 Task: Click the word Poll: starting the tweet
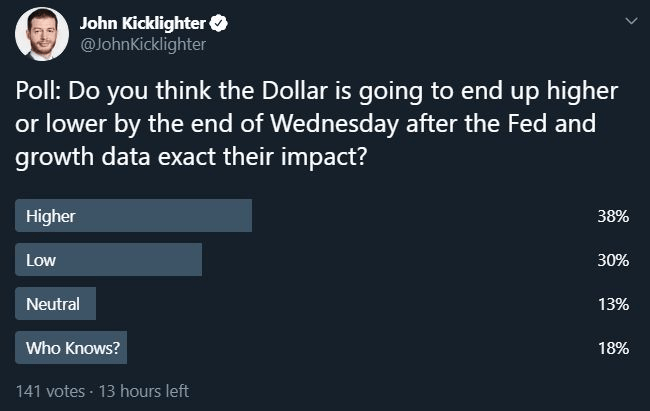tap(39, 90)
